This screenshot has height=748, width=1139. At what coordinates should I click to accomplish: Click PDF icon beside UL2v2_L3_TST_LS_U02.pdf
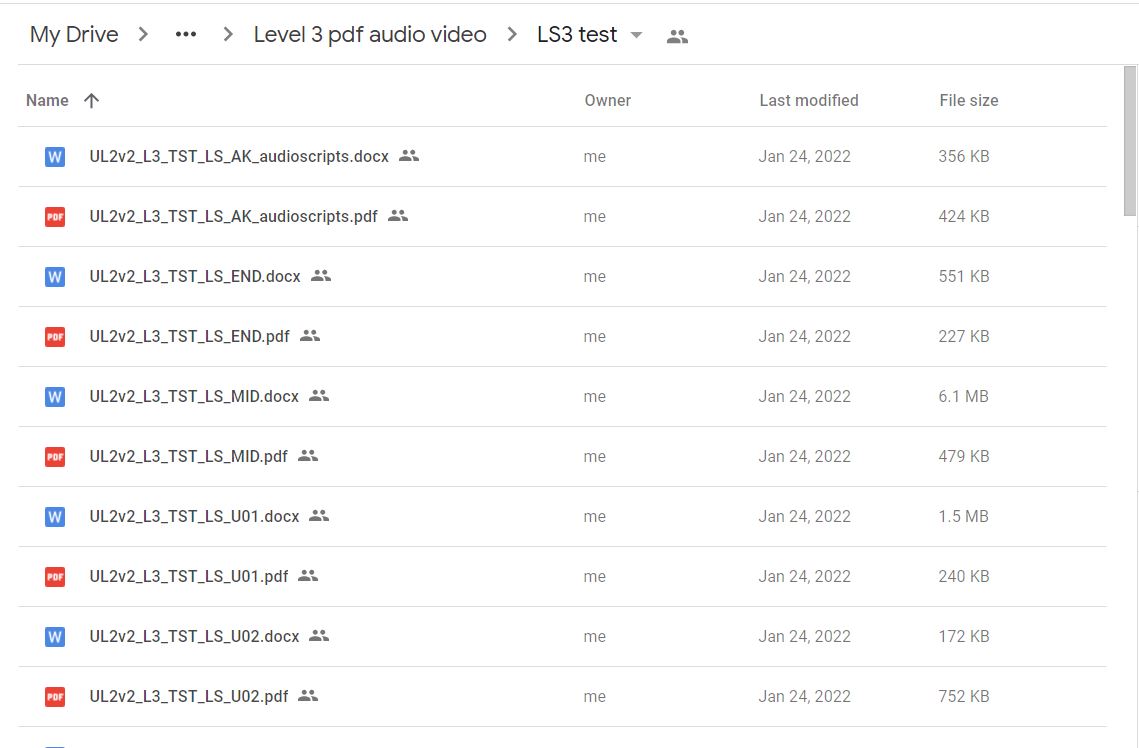pos(55,697)
